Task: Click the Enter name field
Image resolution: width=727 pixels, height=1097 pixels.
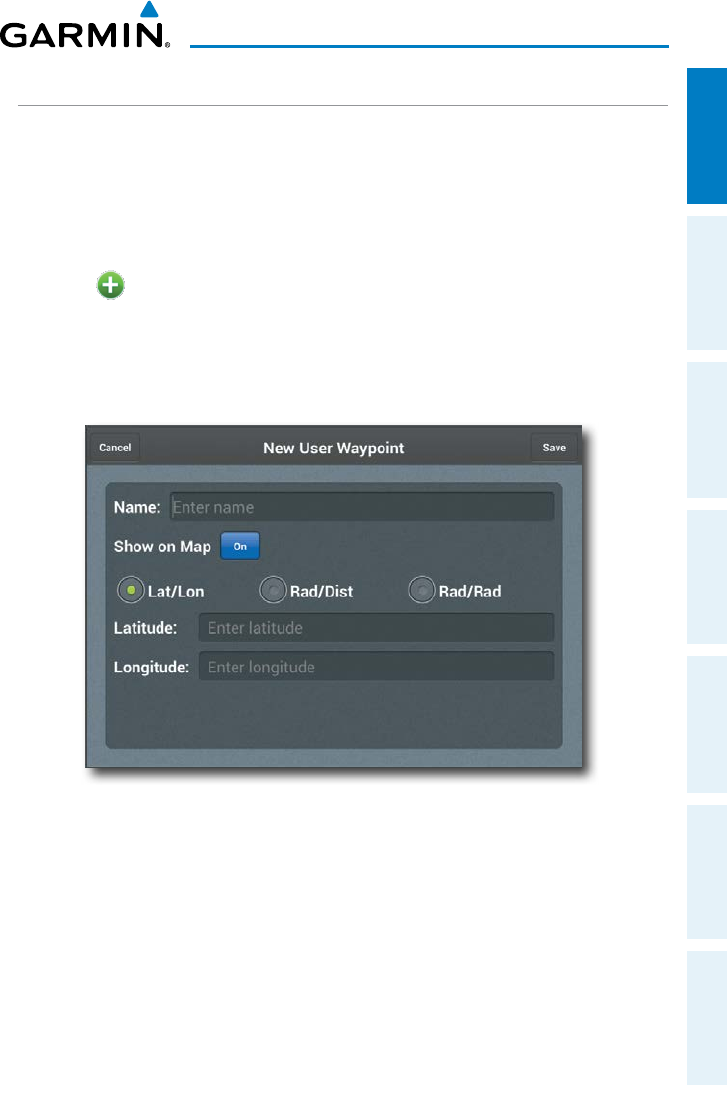Action: (x=362, y=507)
